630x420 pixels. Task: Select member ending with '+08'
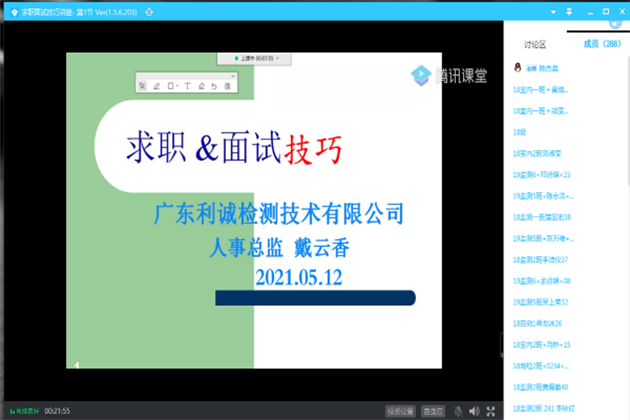(x=542, y=281)
